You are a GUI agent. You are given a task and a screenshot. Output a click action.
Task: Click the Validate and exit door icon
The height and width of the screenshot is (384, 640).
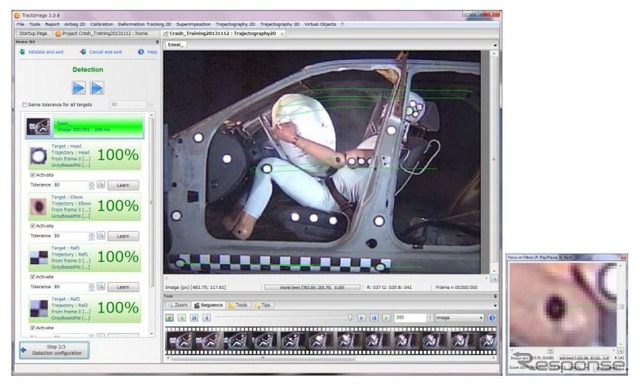point(22,52)
